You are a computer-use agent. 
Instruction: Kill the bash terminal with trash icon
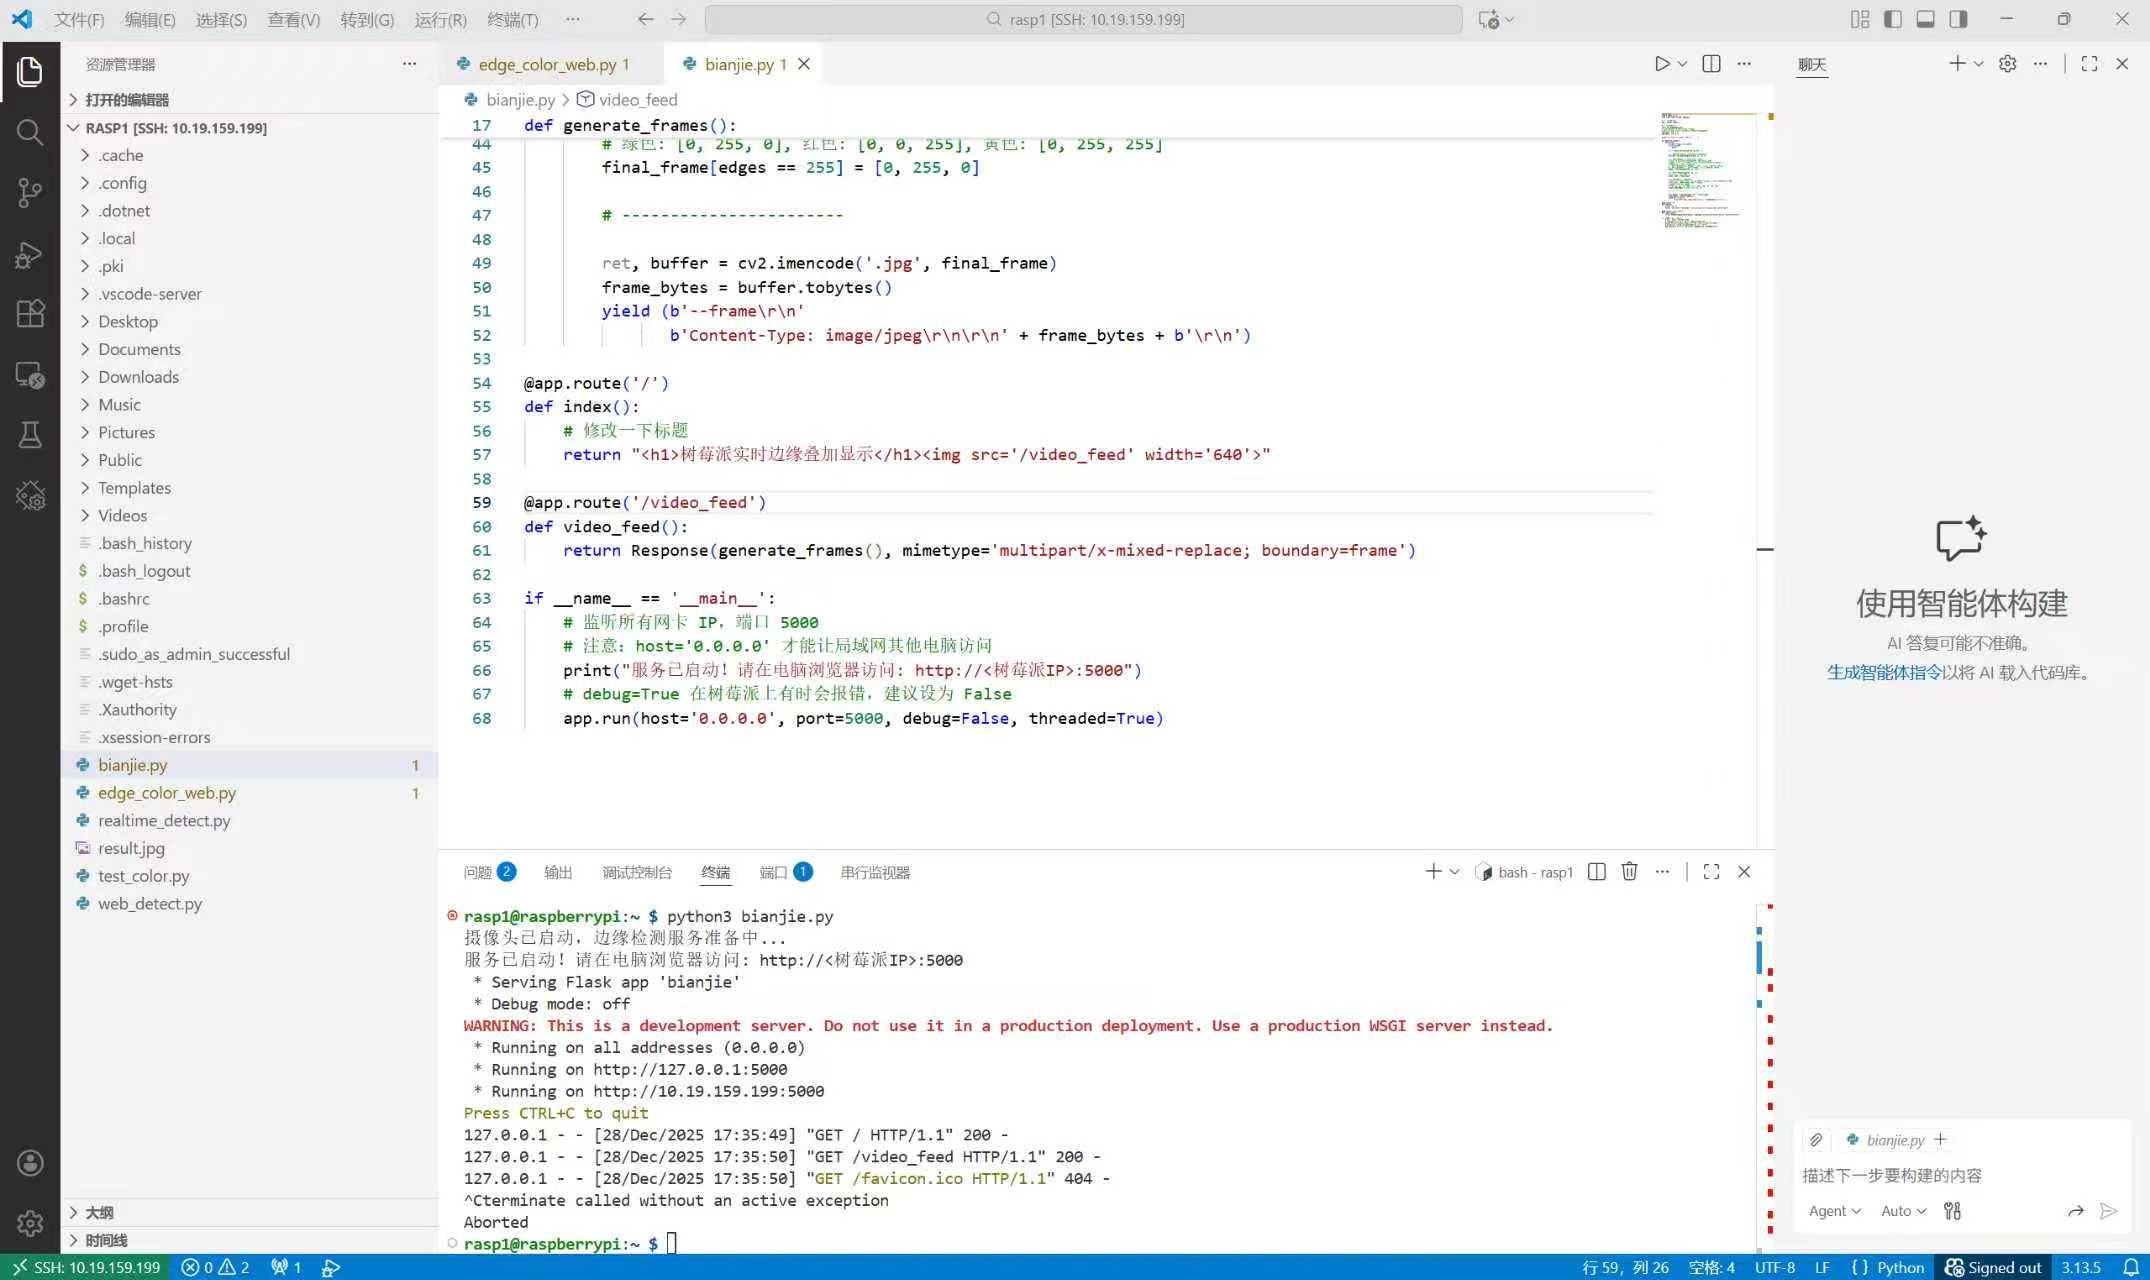[1630, 871]
